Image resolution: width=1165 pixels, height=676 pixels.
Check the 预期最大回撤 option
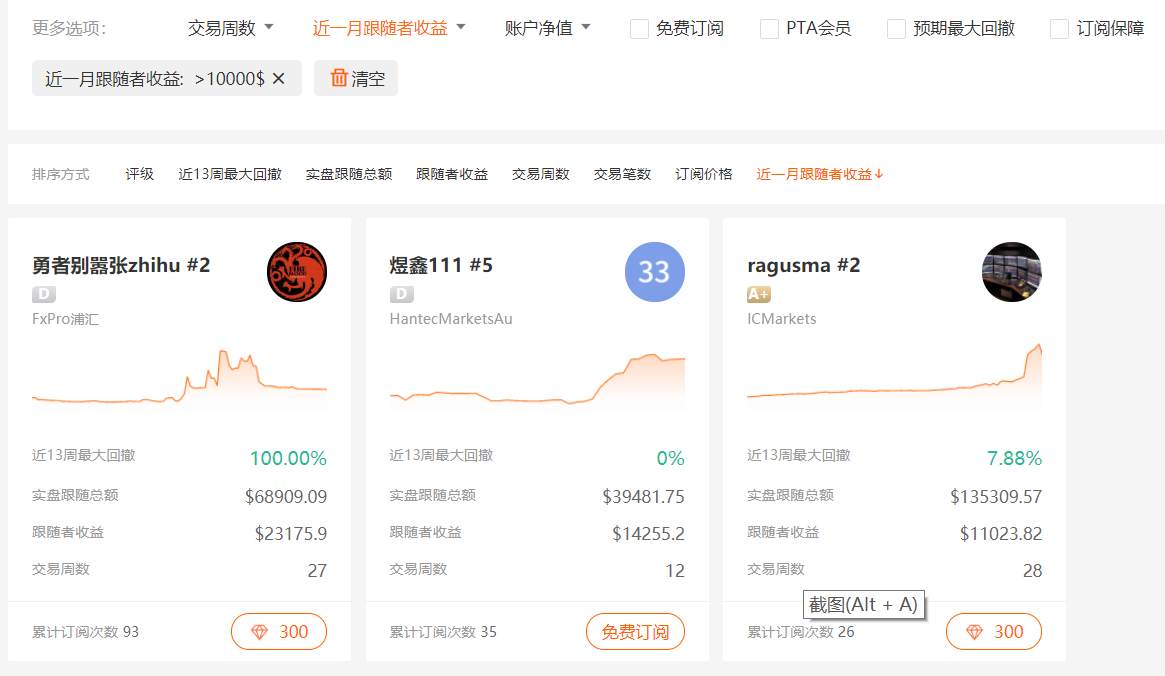click(897, 29)
